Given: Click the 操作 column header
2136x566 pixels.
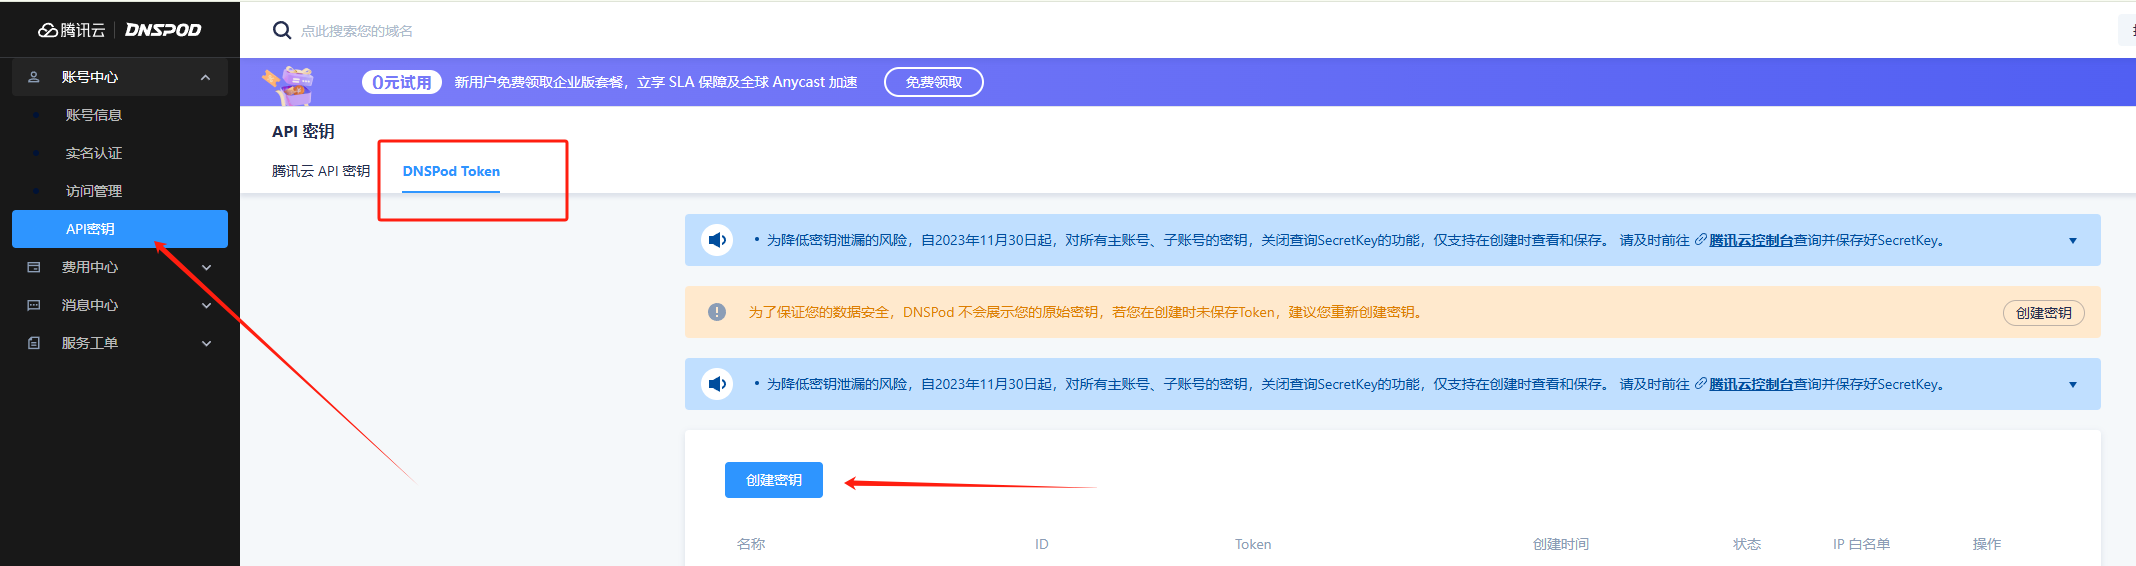Looking at the screenshot, I should tap(1987, 544).
